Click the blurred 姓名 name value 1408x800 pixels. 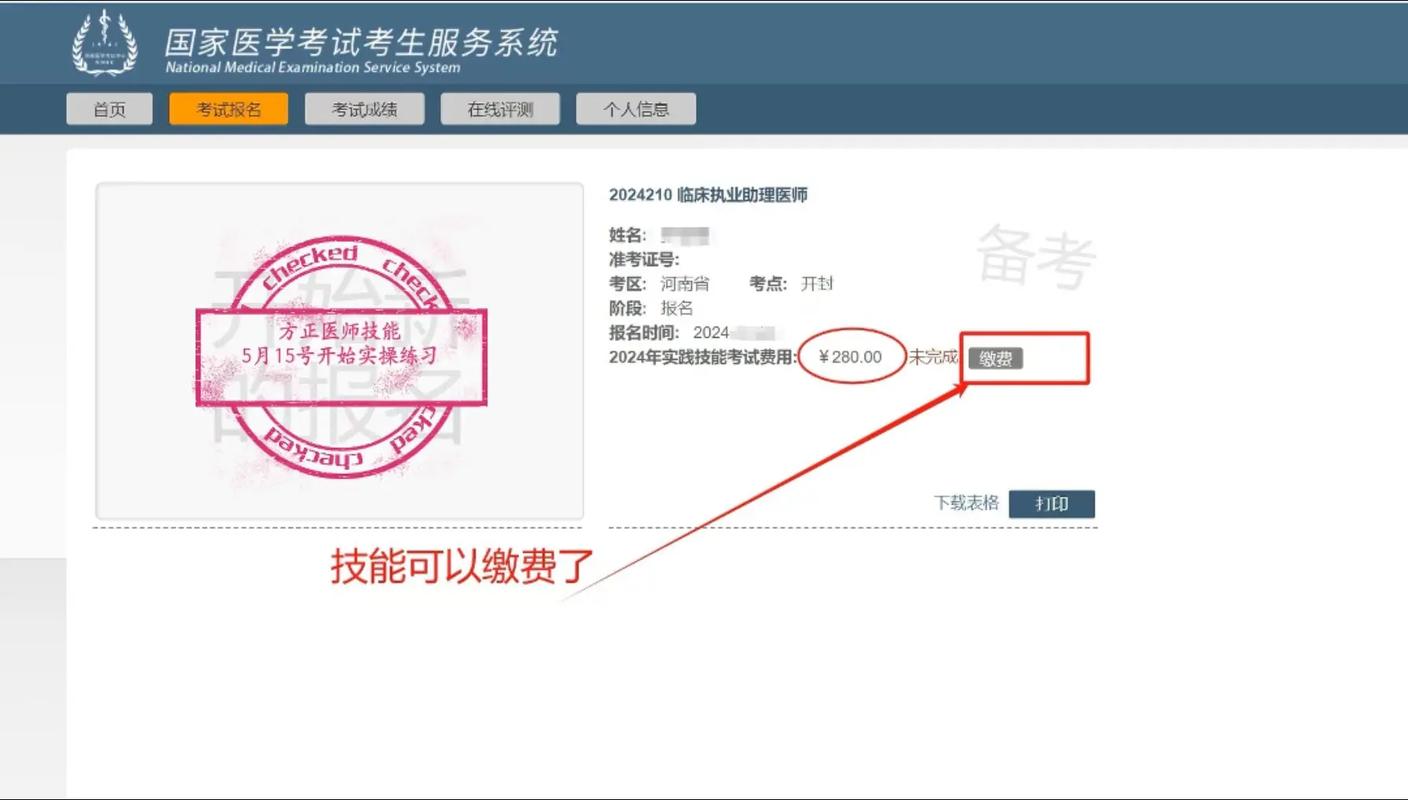pos(683,235)
